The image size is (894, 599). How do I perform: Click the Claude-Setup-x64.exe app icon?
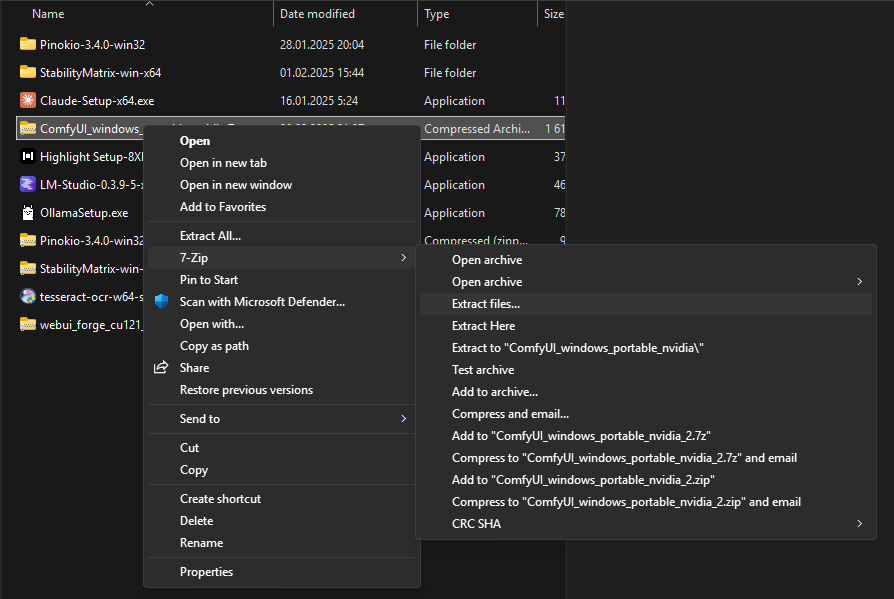click(28, 101)
